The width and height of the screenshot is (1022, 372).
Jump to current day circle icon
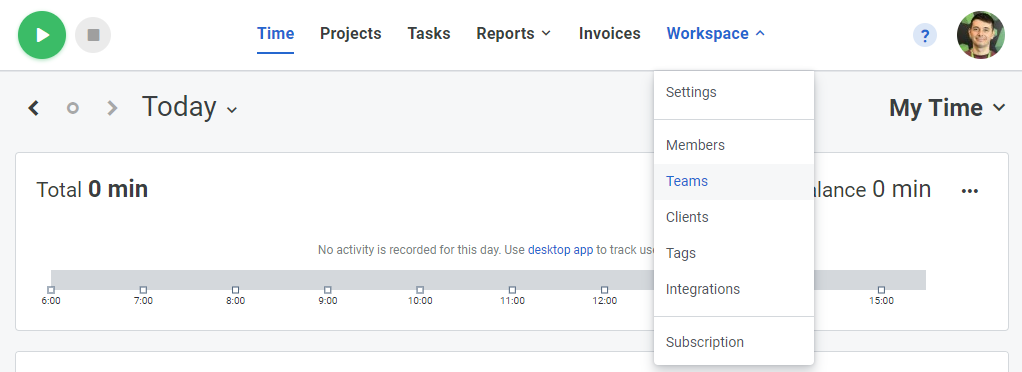73,107
